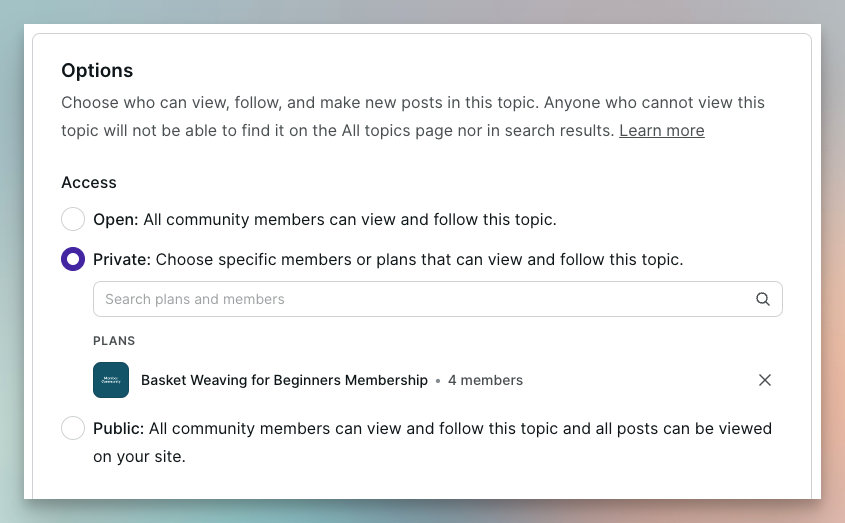This screenshot has width=845, height=523.
Task: Click the Public option's "on your site" text
Action: [x=139, y=456]
